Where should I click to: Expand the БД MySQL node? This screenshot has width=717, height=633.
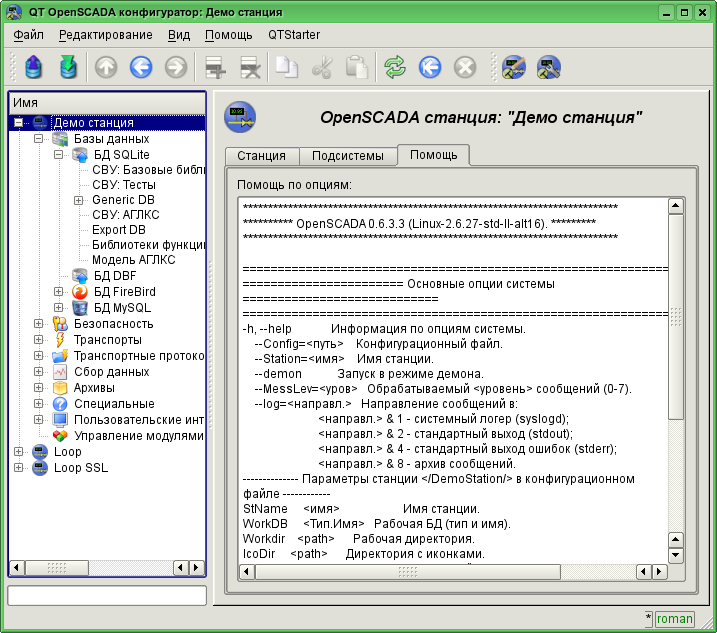coord(59,308)
